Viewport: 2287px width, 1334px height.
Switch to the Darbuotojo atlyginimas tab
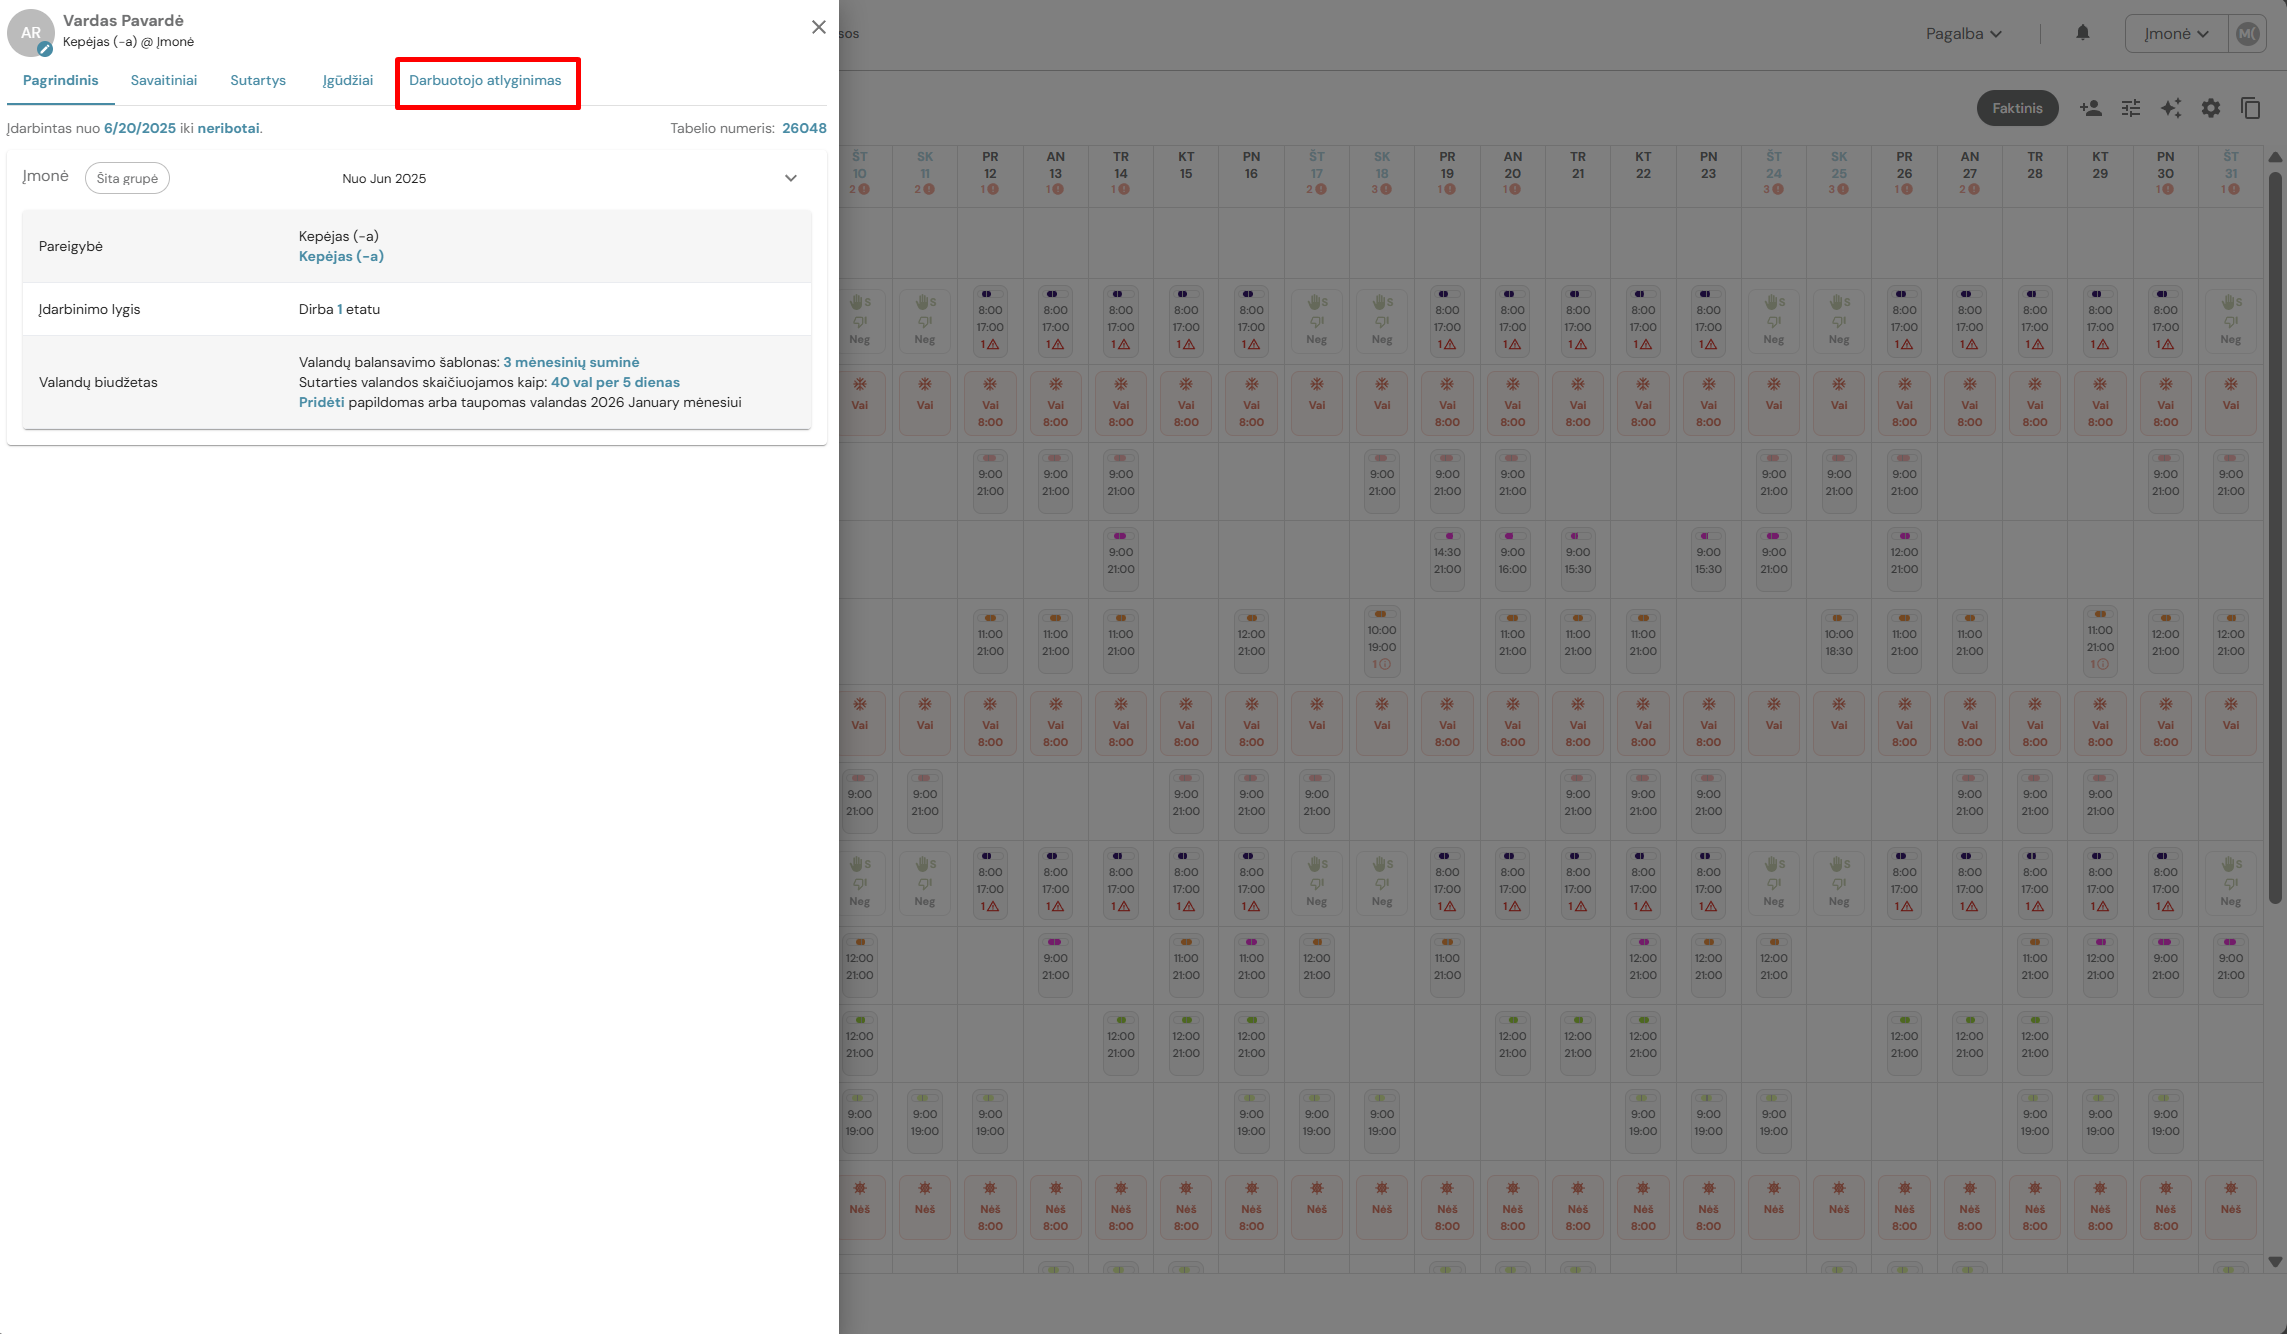click(485, 80)
